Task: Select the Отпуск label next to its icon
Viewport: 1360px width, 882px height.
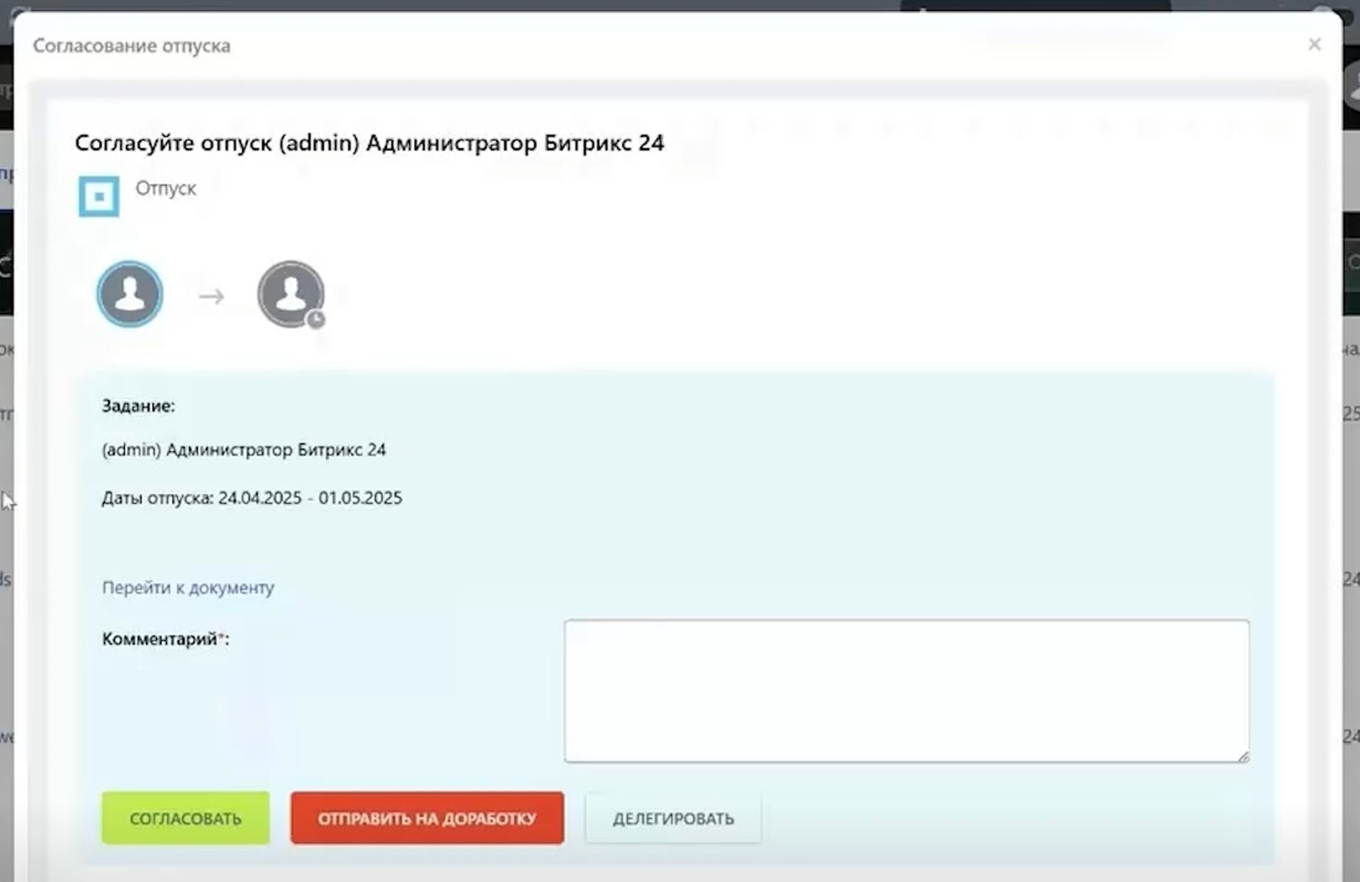Action: 166,188
